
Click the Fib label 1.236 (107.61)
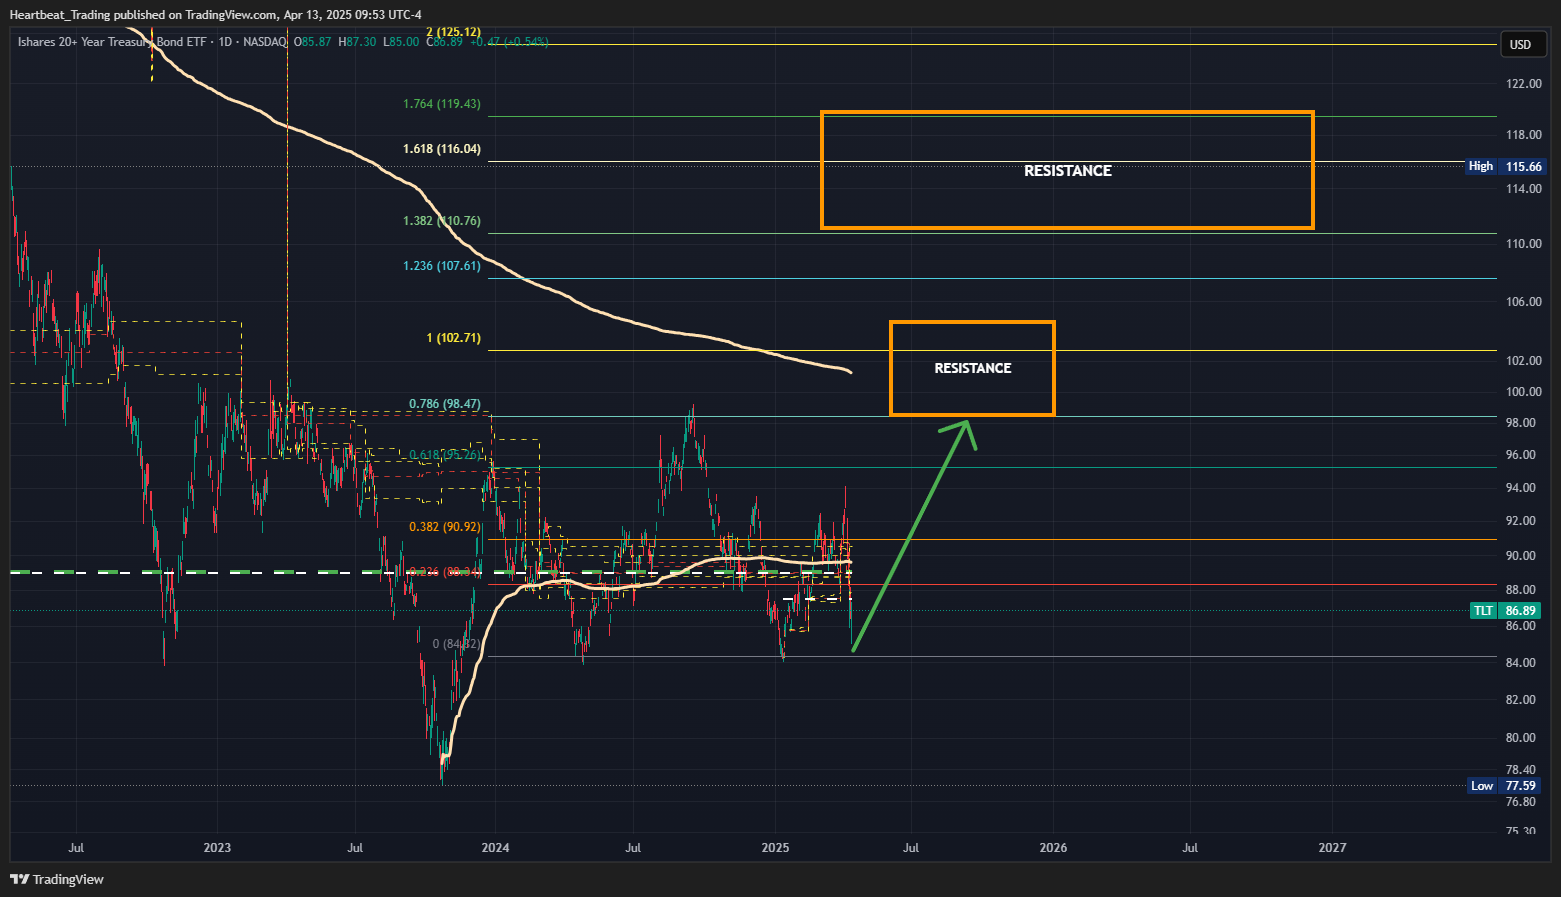coord(441,266)
